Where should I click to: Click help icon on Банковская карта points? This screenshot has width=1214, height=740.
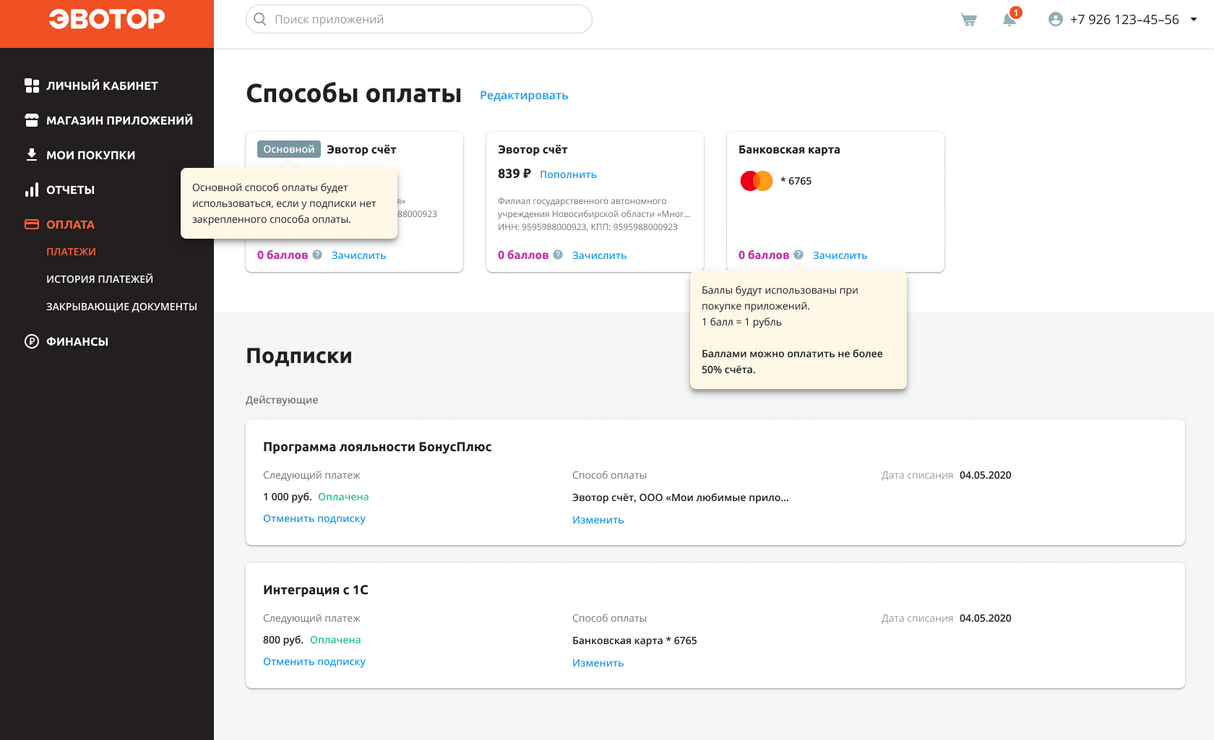click(798, 255)
